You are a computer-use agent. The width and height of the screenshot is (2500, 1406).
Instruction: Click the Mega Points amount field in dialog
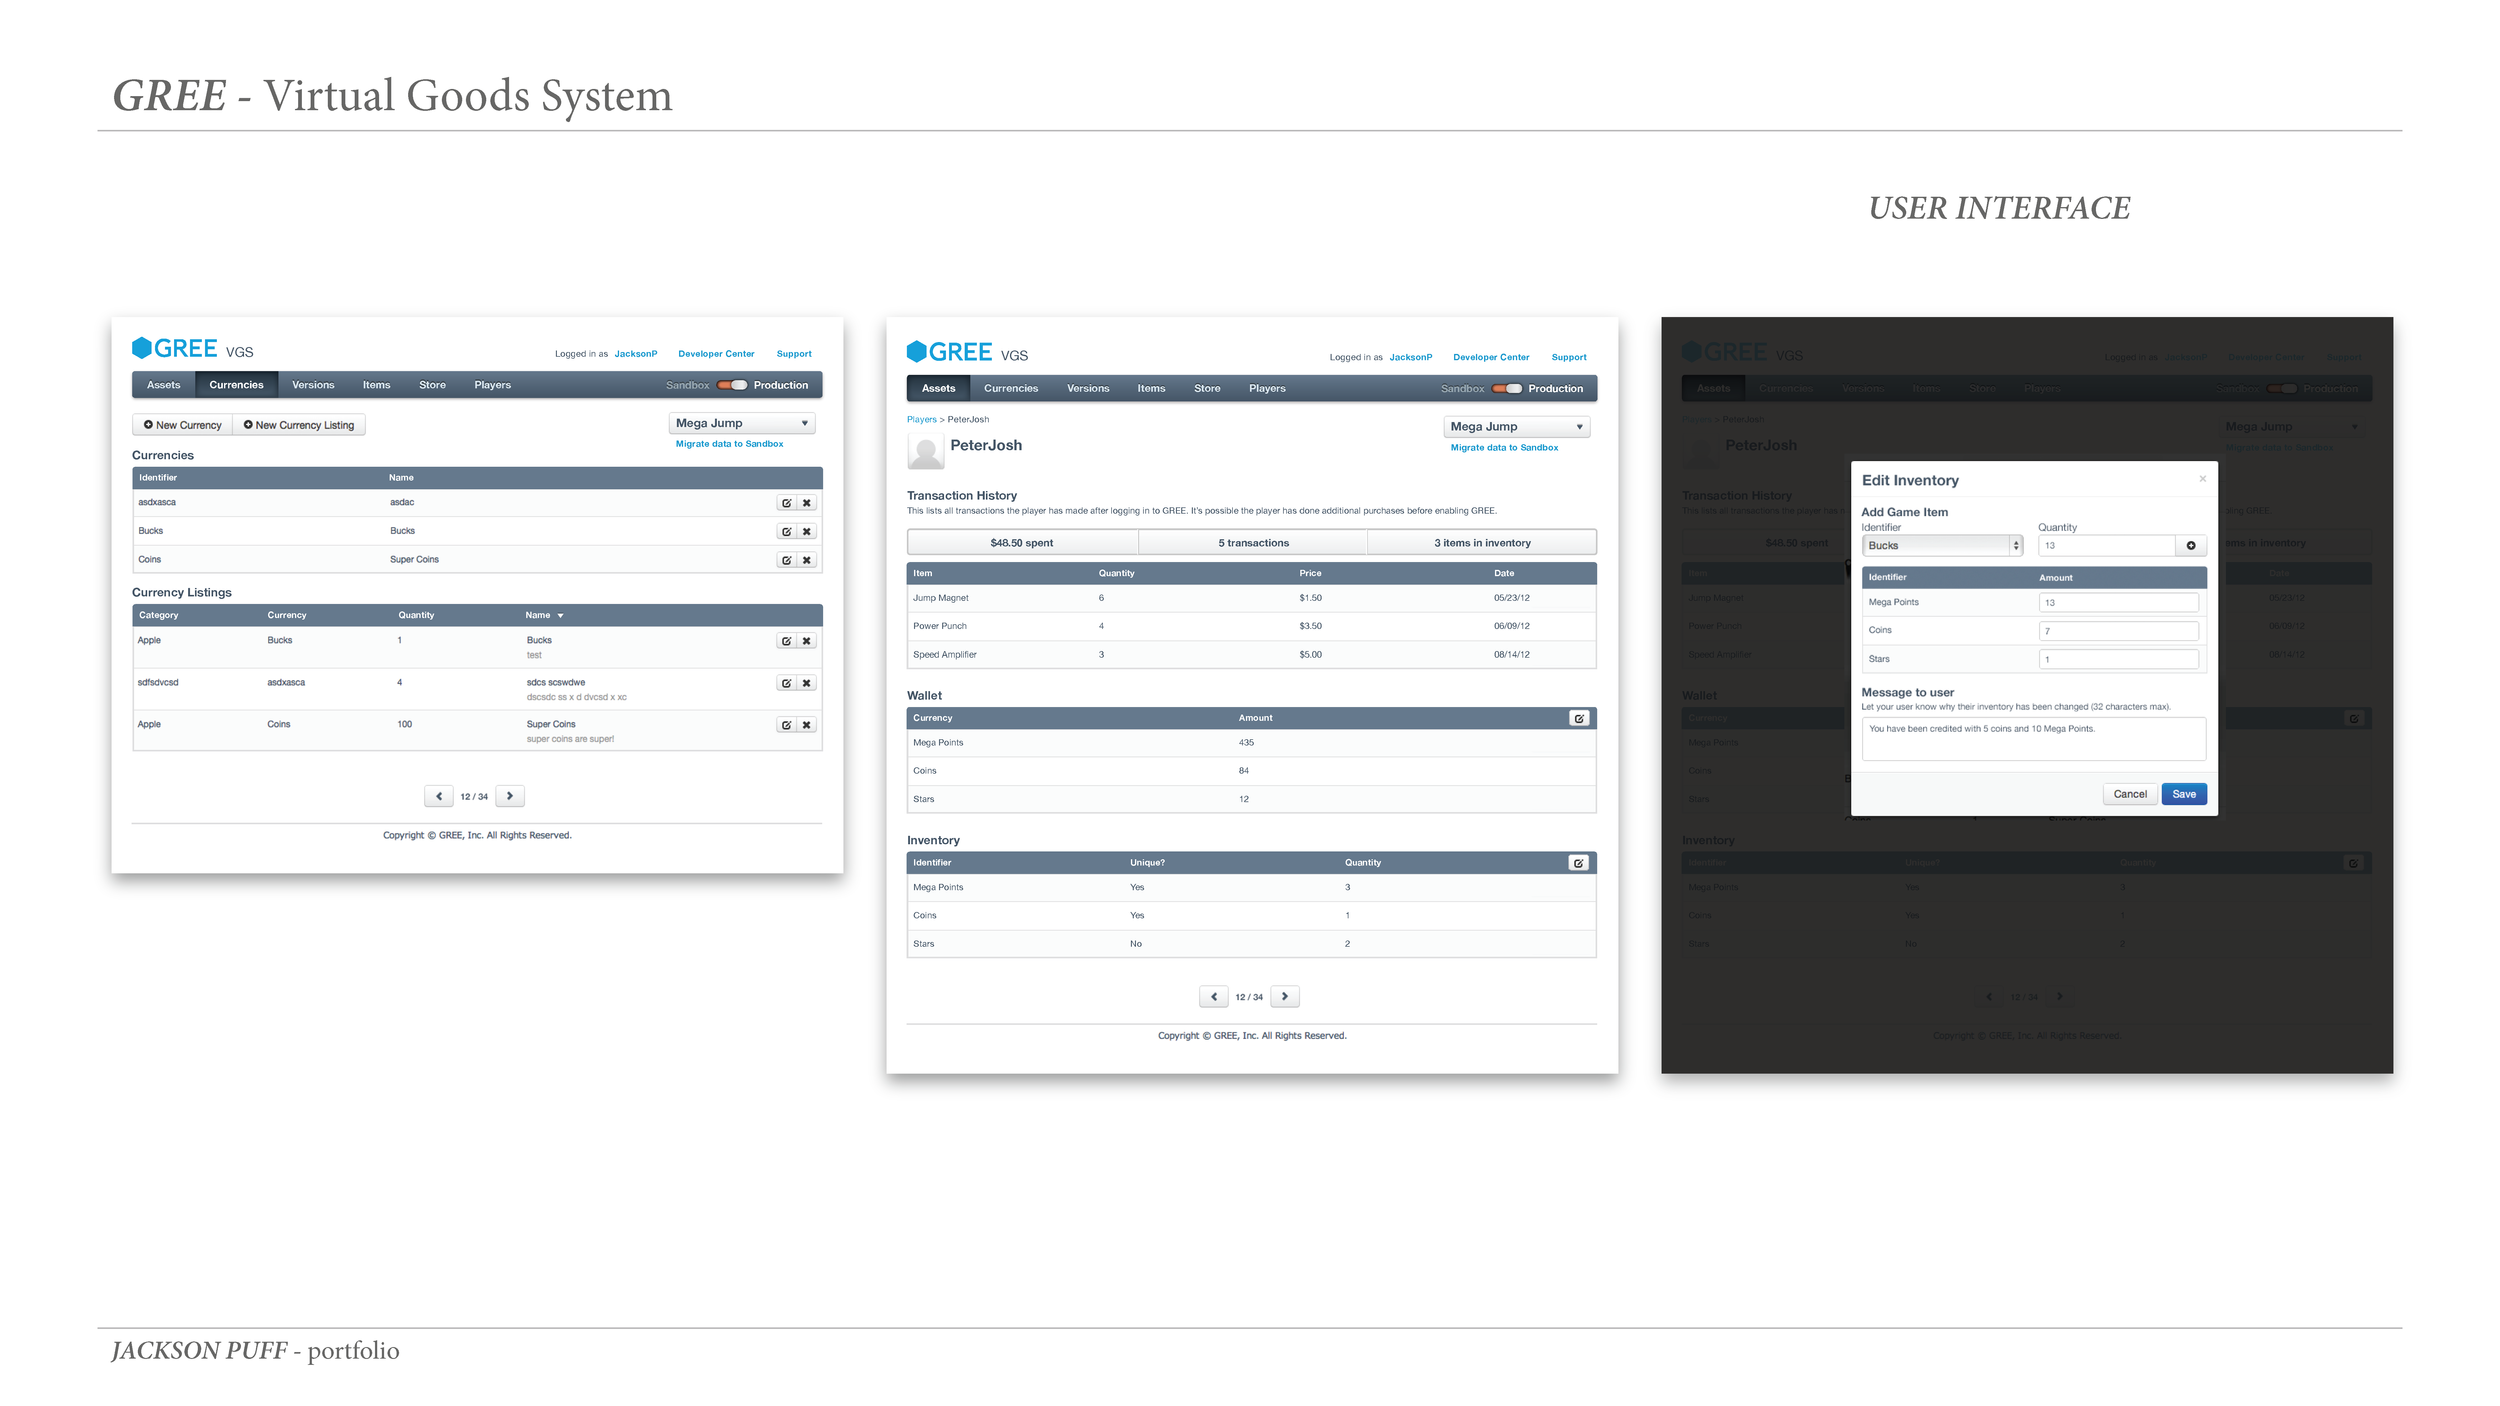click(x=2118, y=603)
